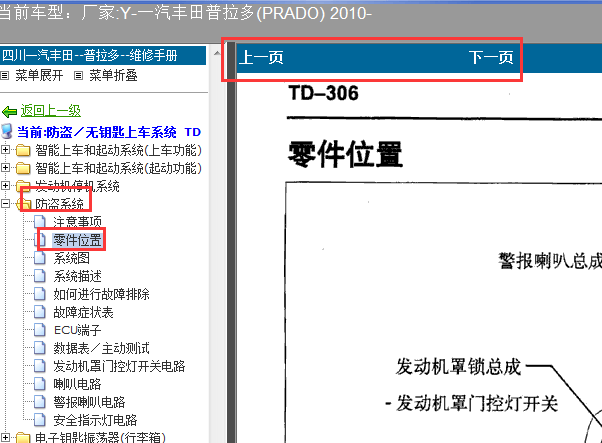Expand 智能上车和起动系统(上车功能) node
Viewport: 602px width, 443px height.
[x=5, y=150]
